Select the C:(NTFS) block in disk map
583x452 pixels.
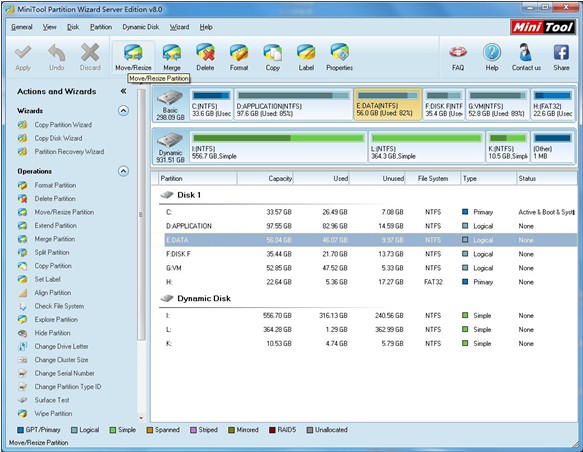(211, 104)
